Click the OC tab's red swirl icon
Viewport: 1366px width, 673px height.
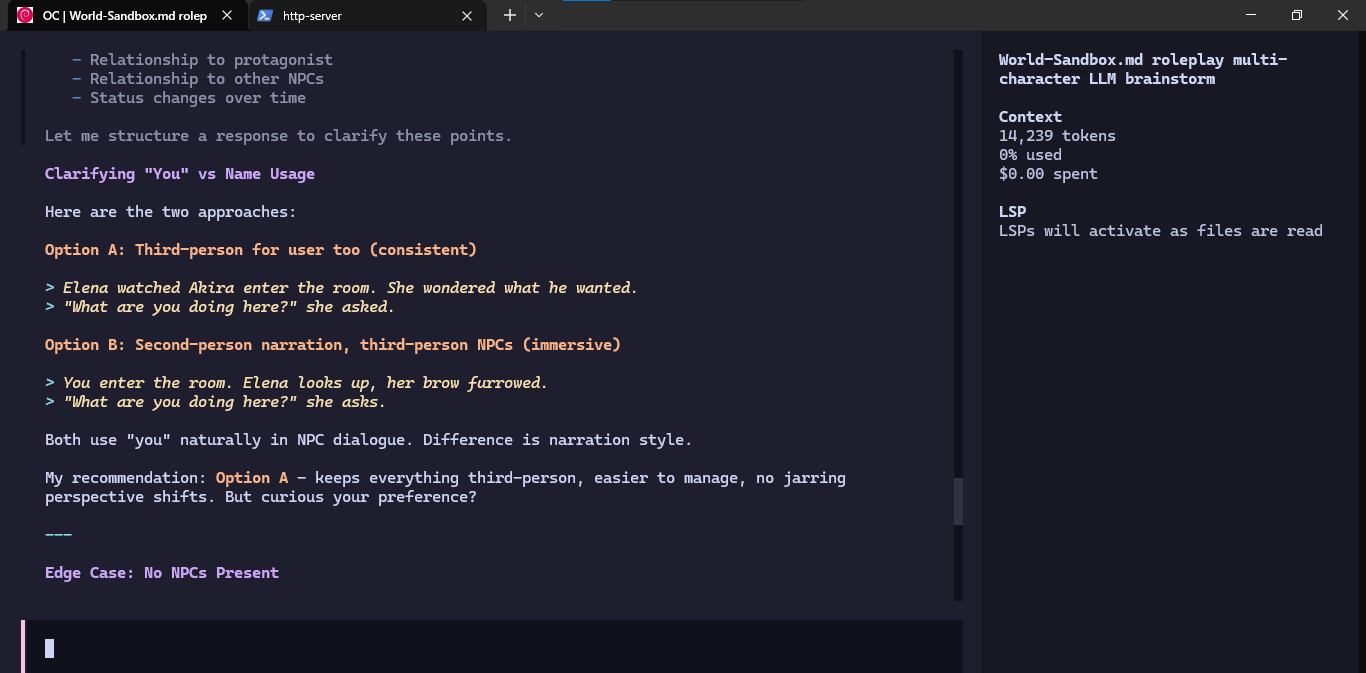point(25,15)
